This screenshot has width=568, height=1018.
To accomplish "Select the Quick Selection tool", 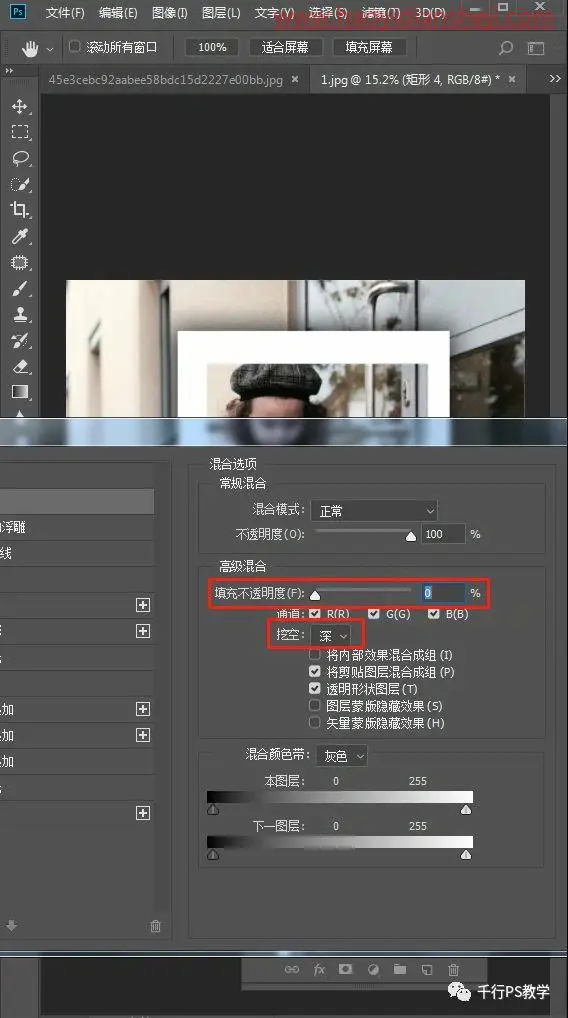I will 19,184.
